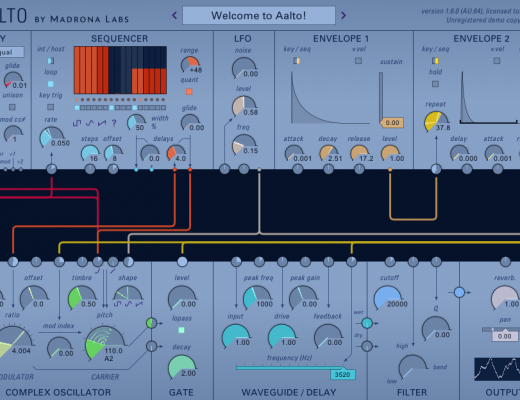This screenshot has height=400, width=520.
Task: Click the Envelope 1 attack knob
Action: [x=294, y=153]
